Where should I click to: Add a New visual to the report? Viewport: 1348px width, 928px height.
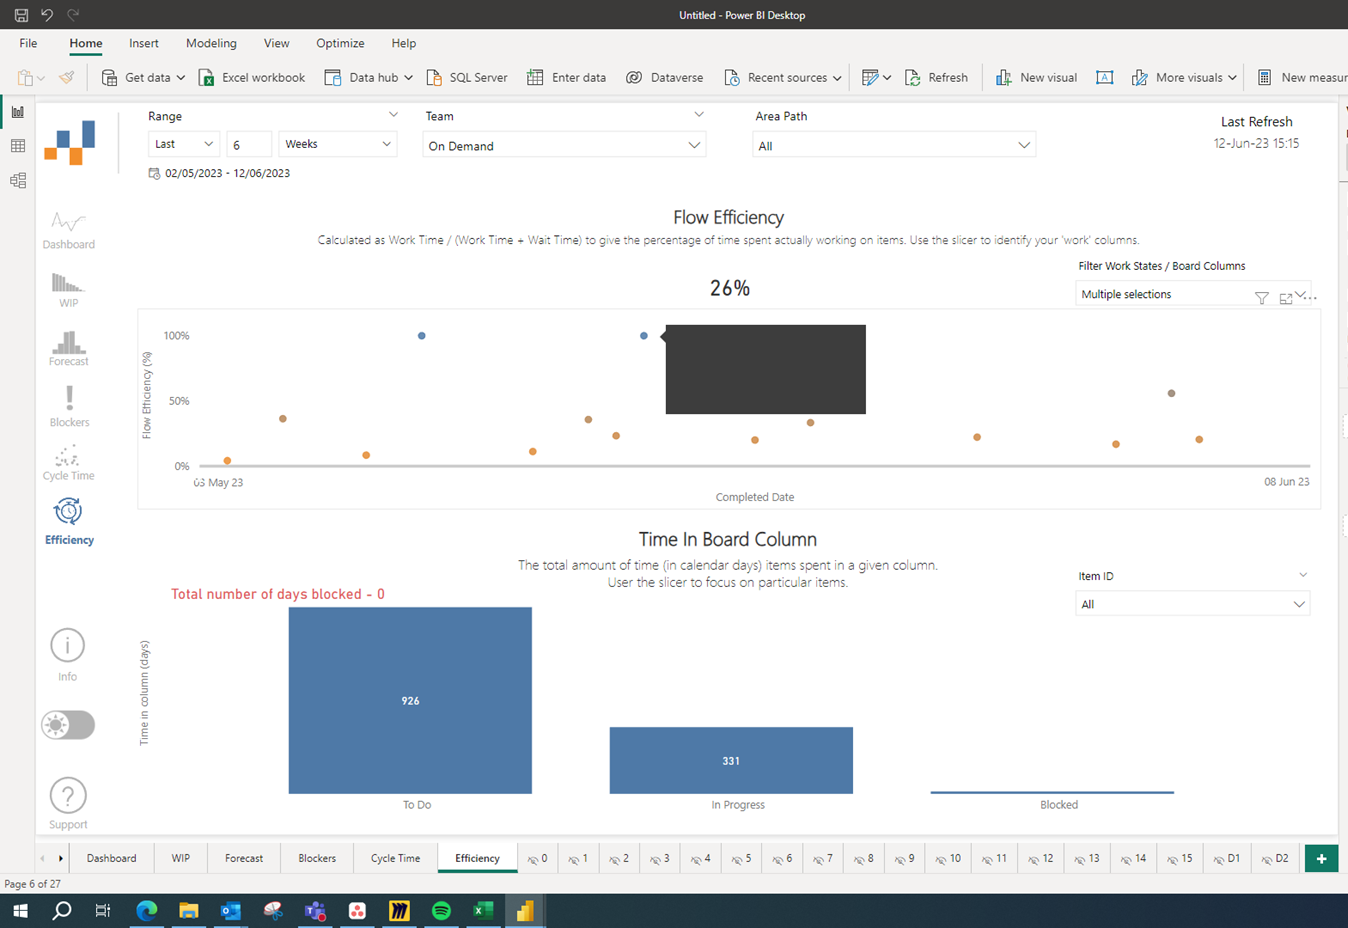1036,77
